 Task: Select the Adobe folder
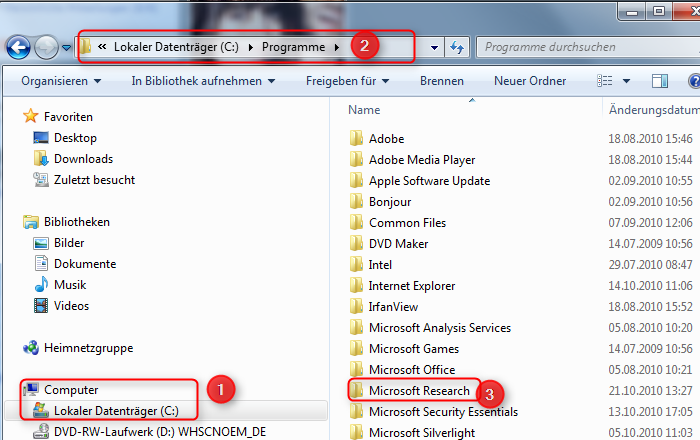pyautogui.click(x=386, y=139)
